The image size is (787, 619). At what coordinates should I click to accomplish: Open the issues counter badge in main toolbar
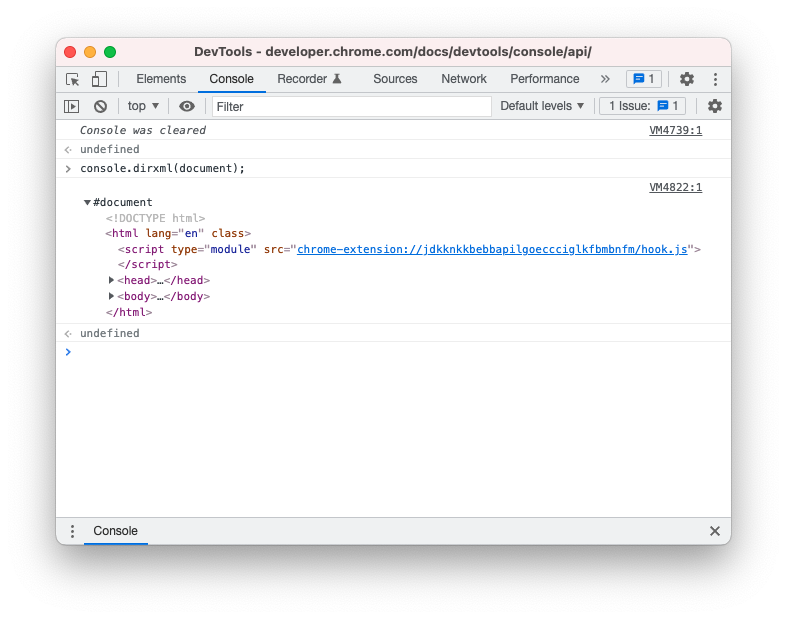pos(643,79)
